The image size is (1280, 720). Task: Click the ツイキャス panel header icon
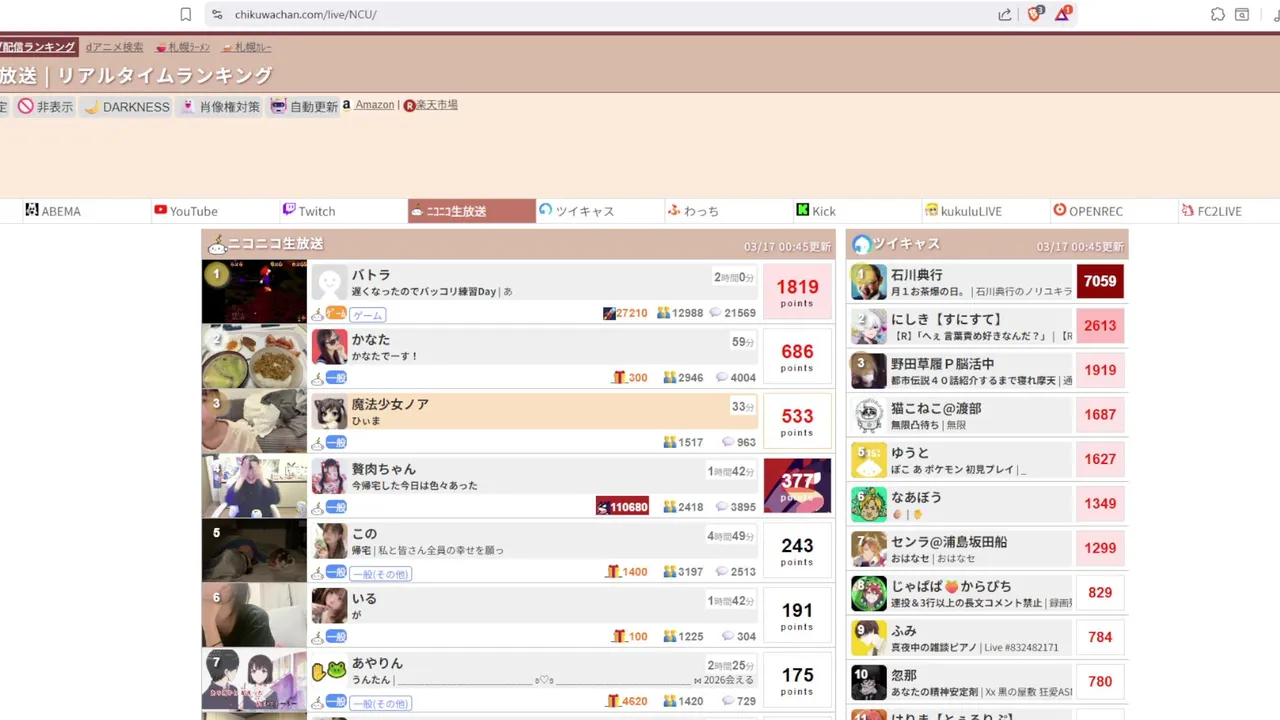[x=861, y=245]
